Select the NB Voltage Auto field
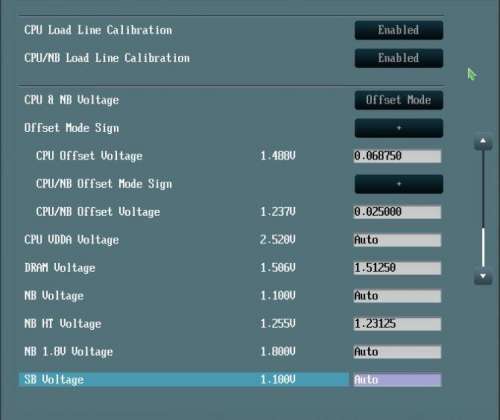Screen dimensions: 500x420 [397, 296]
